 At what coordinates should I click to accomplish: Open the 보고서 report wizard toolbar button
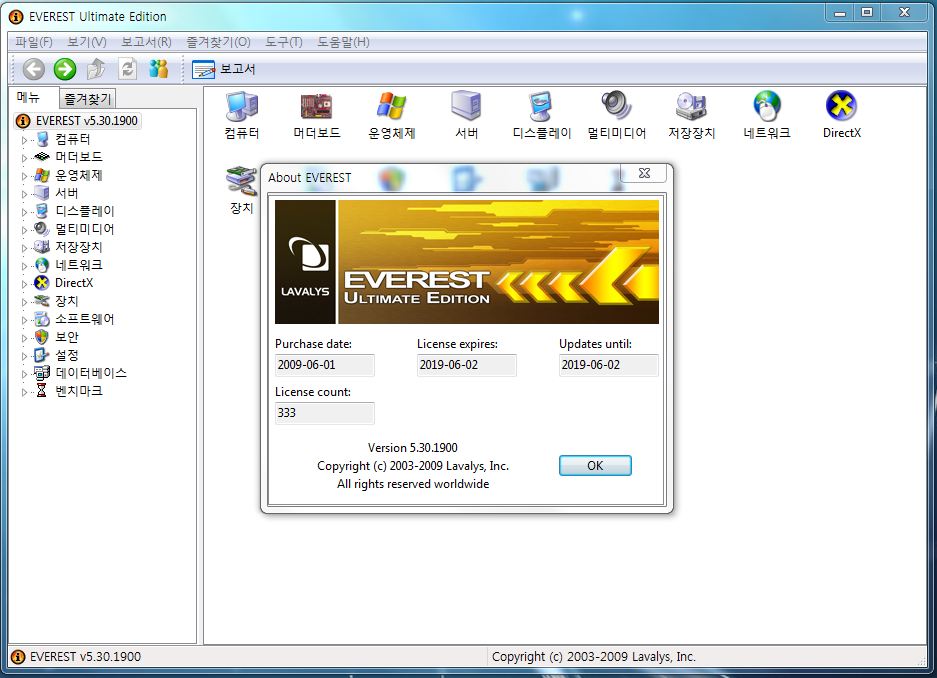coord(223,69)
